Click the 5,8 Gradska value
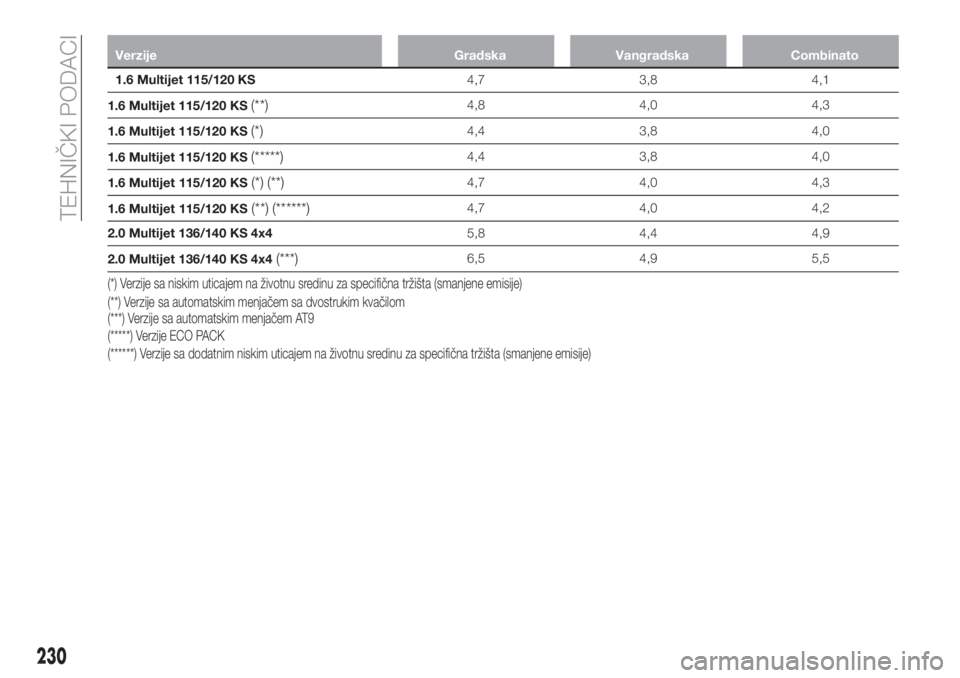The width and height of the screenshot is (960, 678). (x=476, y=233)
